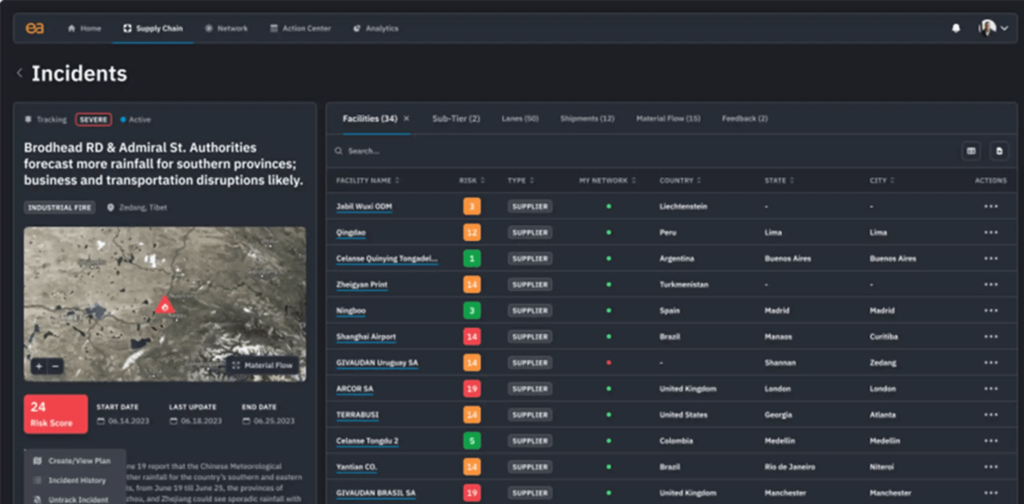1024x504 pixels.
Task: Open actions menu for TERRABUSI row
Action: 991,415
